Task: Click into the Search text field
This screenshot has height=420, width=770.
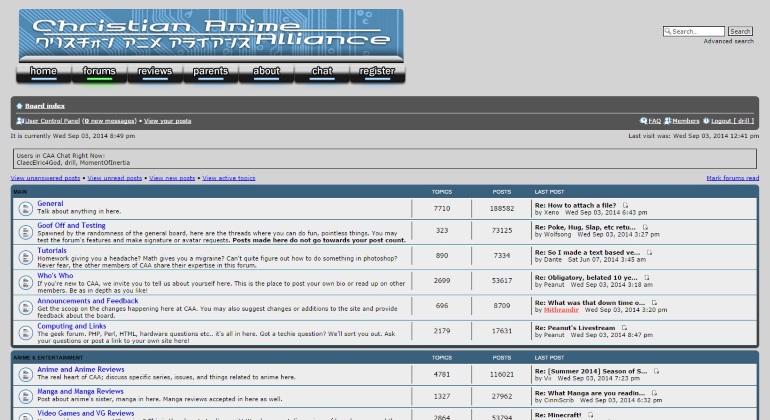Action: (693, 31)
